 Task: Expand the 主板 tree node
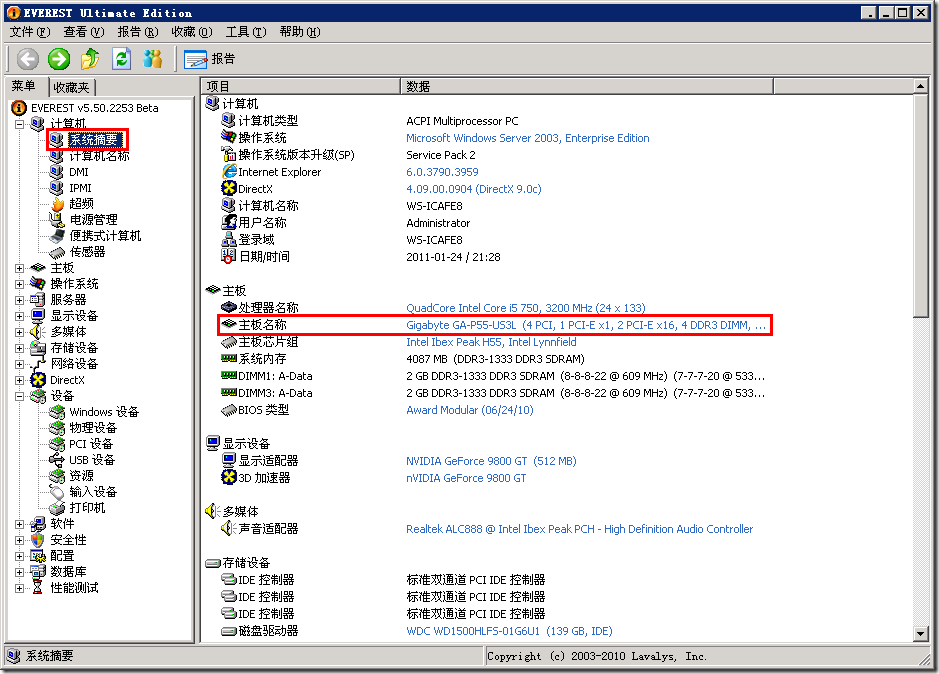tap(20, 268)
